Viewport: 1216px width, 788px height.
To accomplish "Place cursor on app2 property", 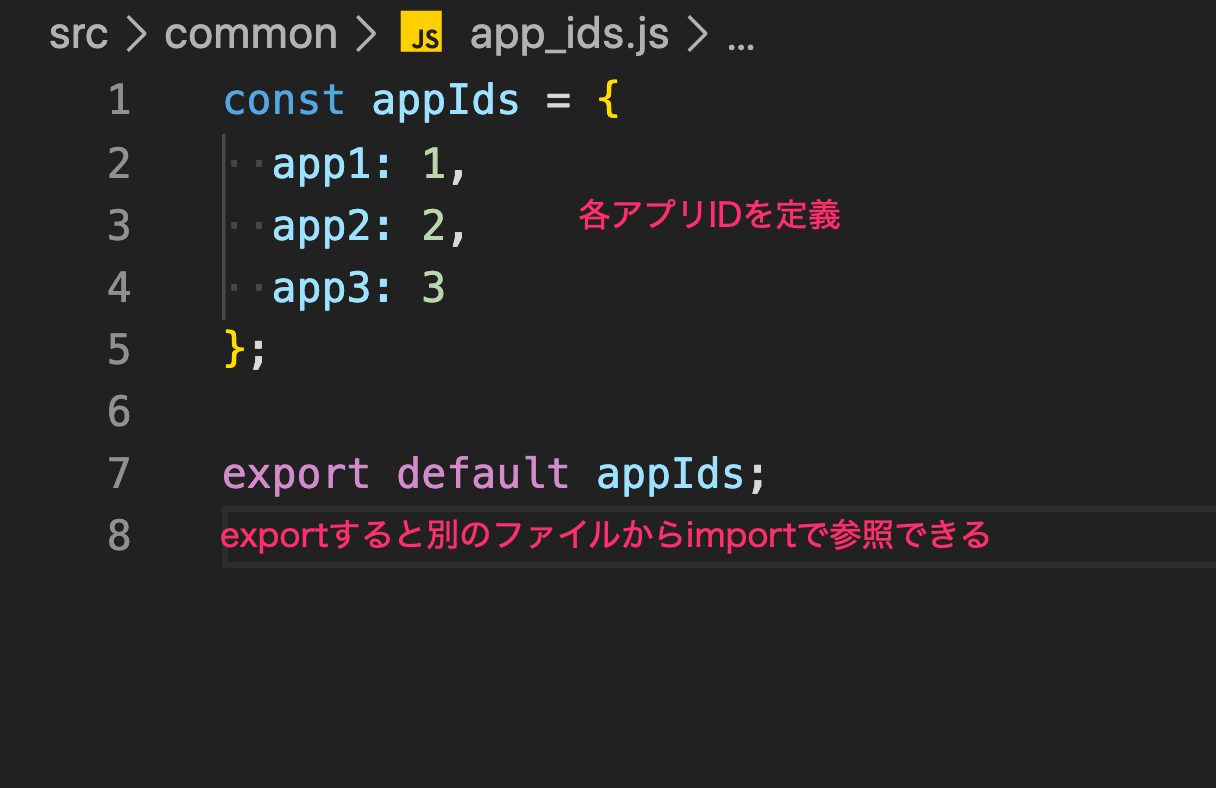I will 321,226.
